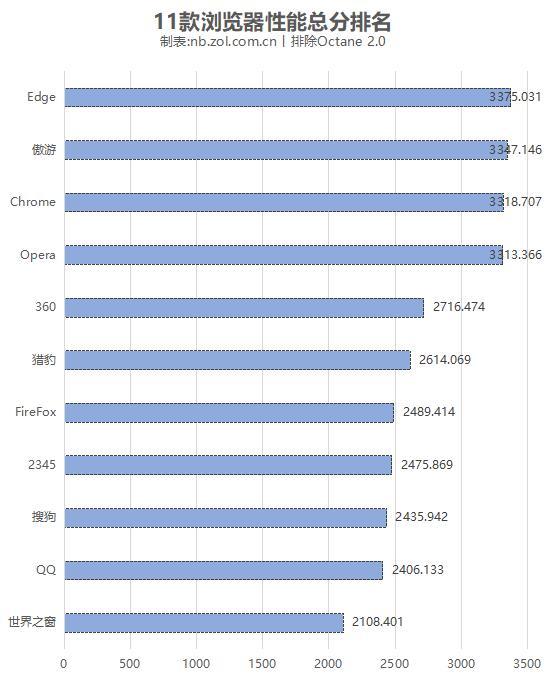Click the Edge bar in the chart
Viewport: 548px width, 682px height.
coord(287,97)
